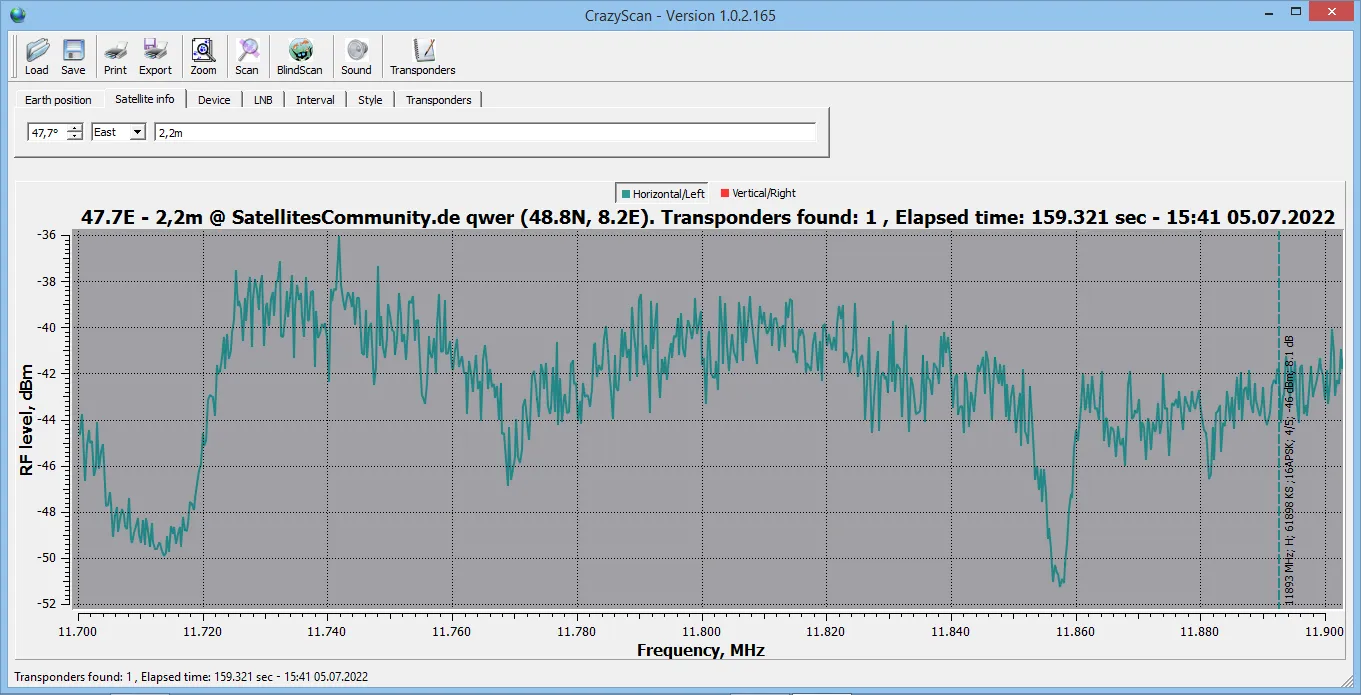Screen dimensions: 1361x695
Task: Click the -36 RF level tick label
Action: (x=48, y=236)
